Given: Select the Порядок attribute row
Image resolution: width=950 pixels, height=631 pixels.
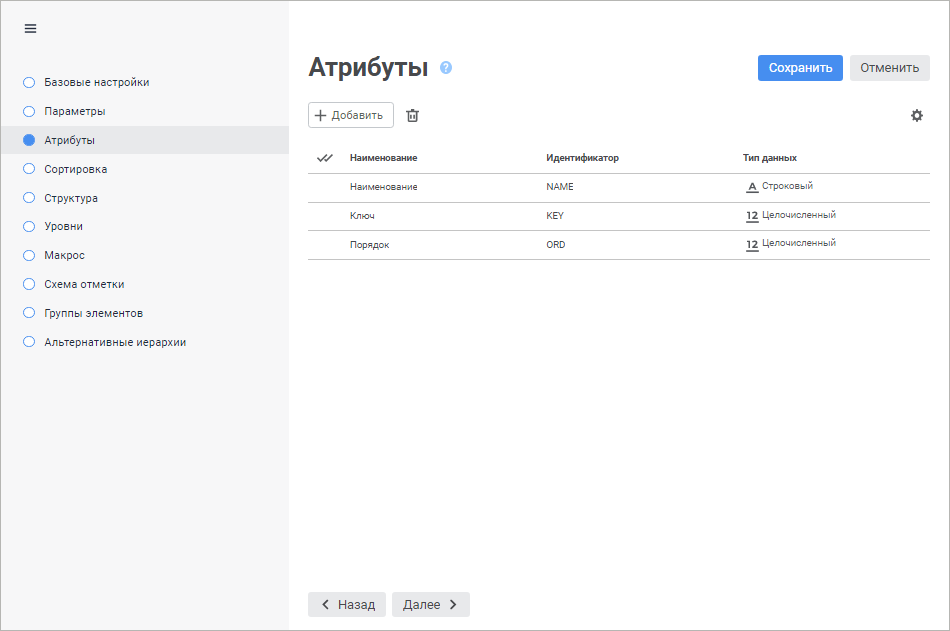Looking at the screenshot, I should (369, 245).
